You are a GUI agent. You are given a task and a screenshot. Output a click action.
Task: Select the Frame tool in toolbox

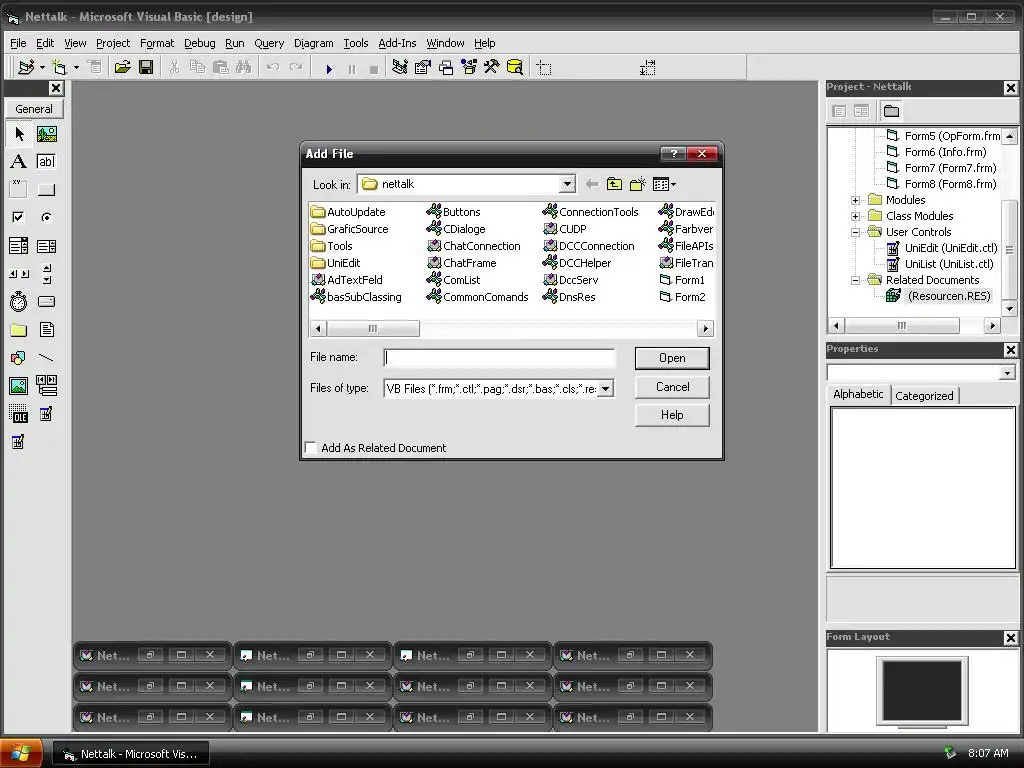[x=19, y=189]
